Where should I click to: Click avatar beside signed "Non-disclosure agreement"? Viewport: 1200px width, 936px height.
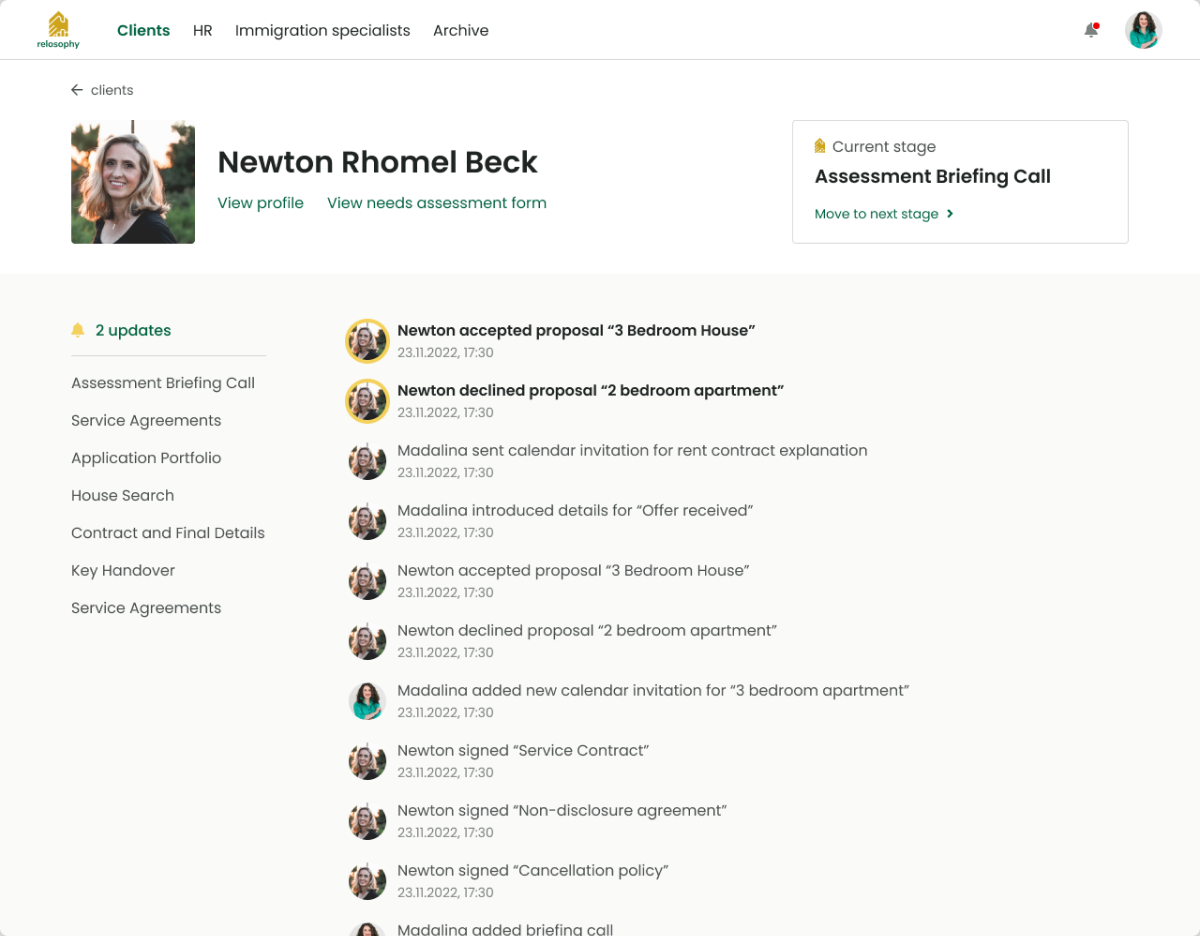[x=367, y=821]
